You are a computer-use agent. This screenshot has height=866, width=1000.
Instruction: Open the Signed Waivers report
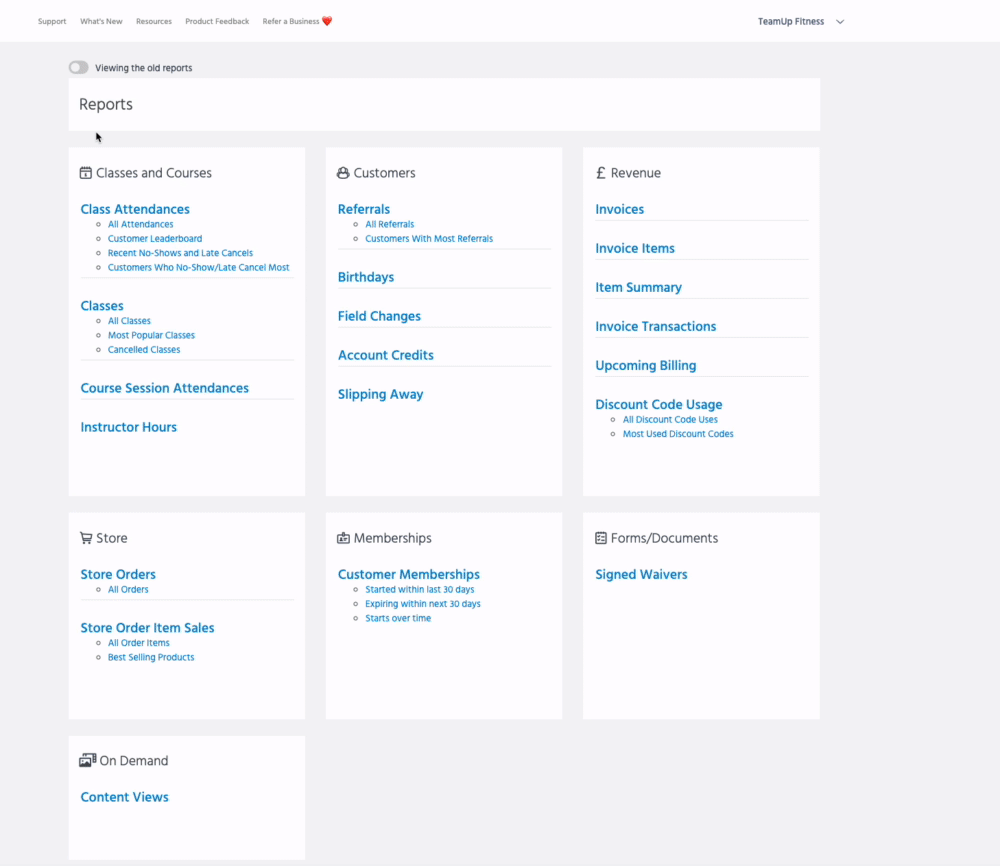(641, 574)
